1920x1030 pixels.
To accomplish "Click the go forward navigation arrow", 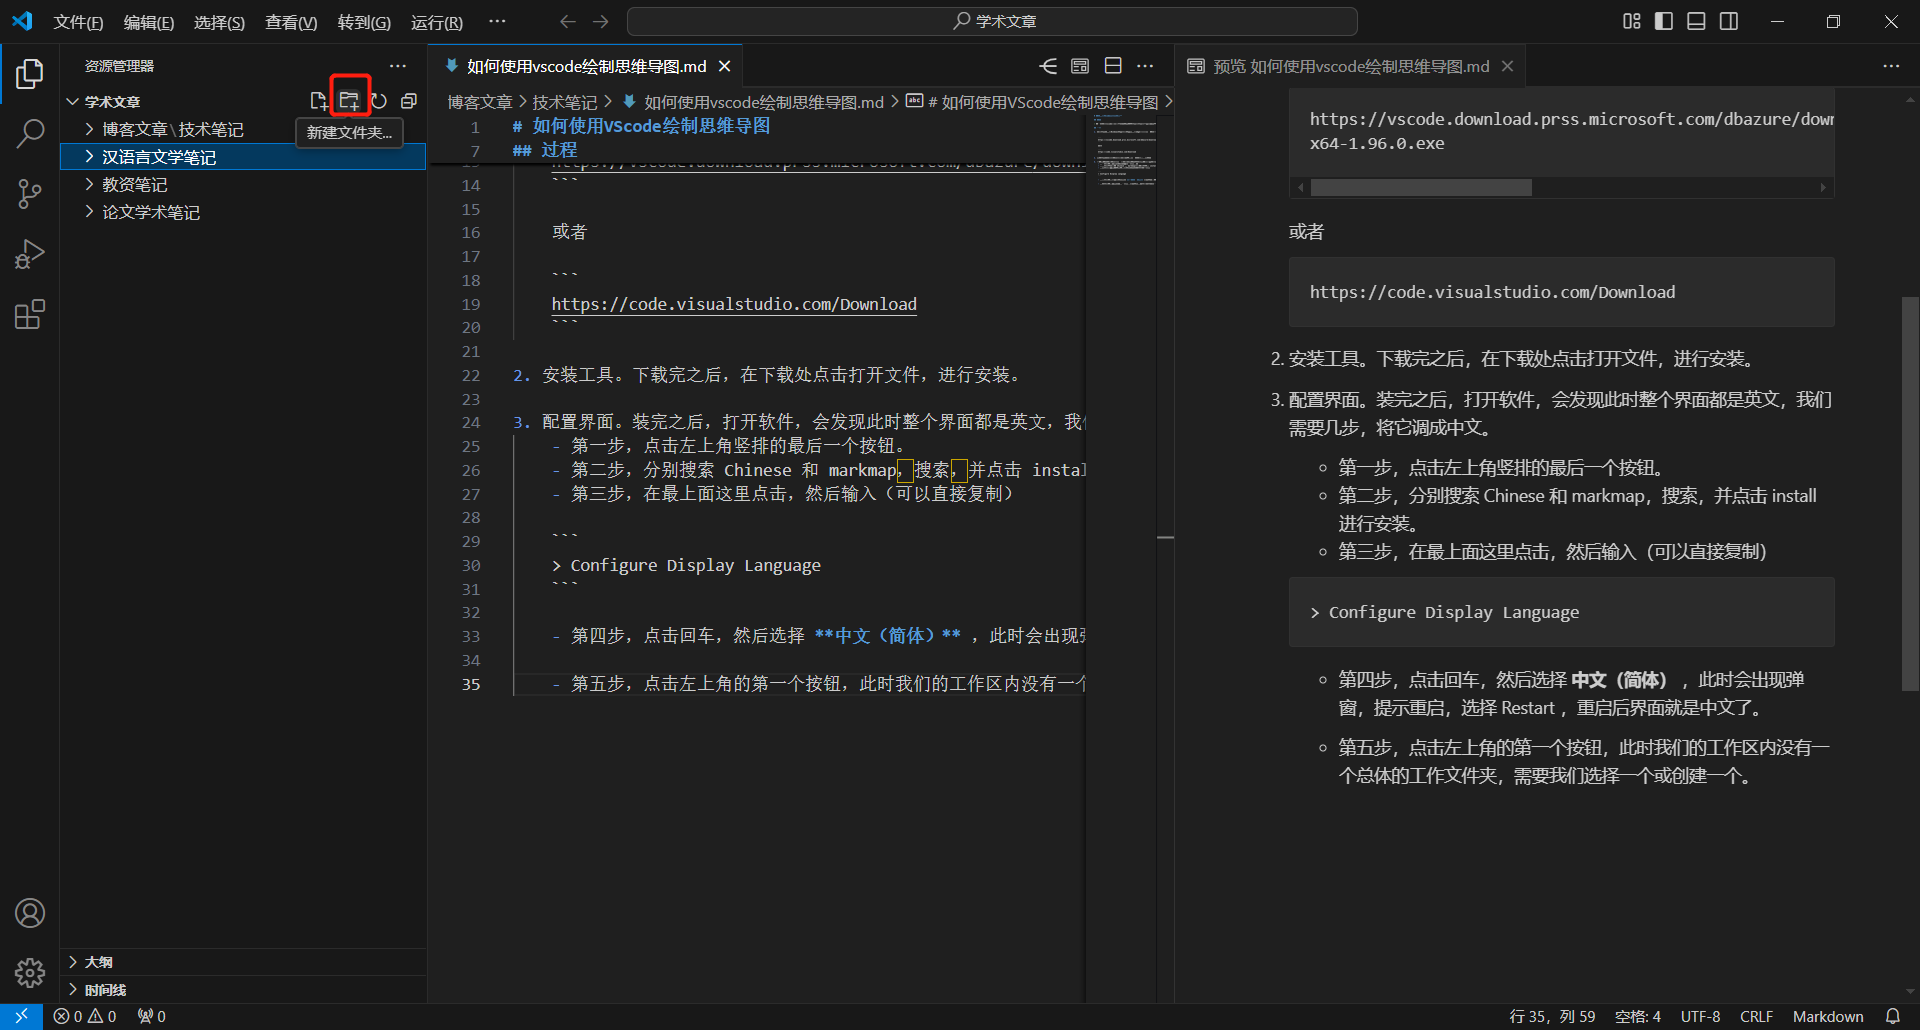I will [x=601, y=21].
